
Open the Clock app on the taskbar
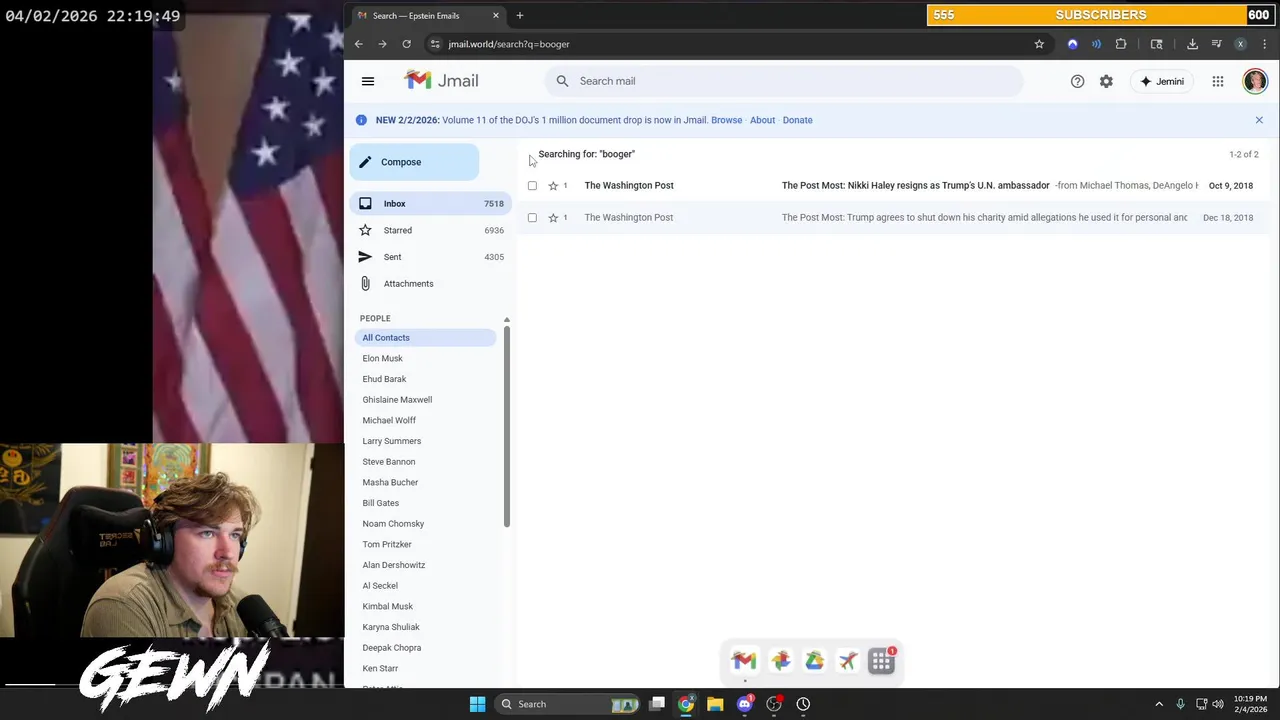tap(803, 704)
